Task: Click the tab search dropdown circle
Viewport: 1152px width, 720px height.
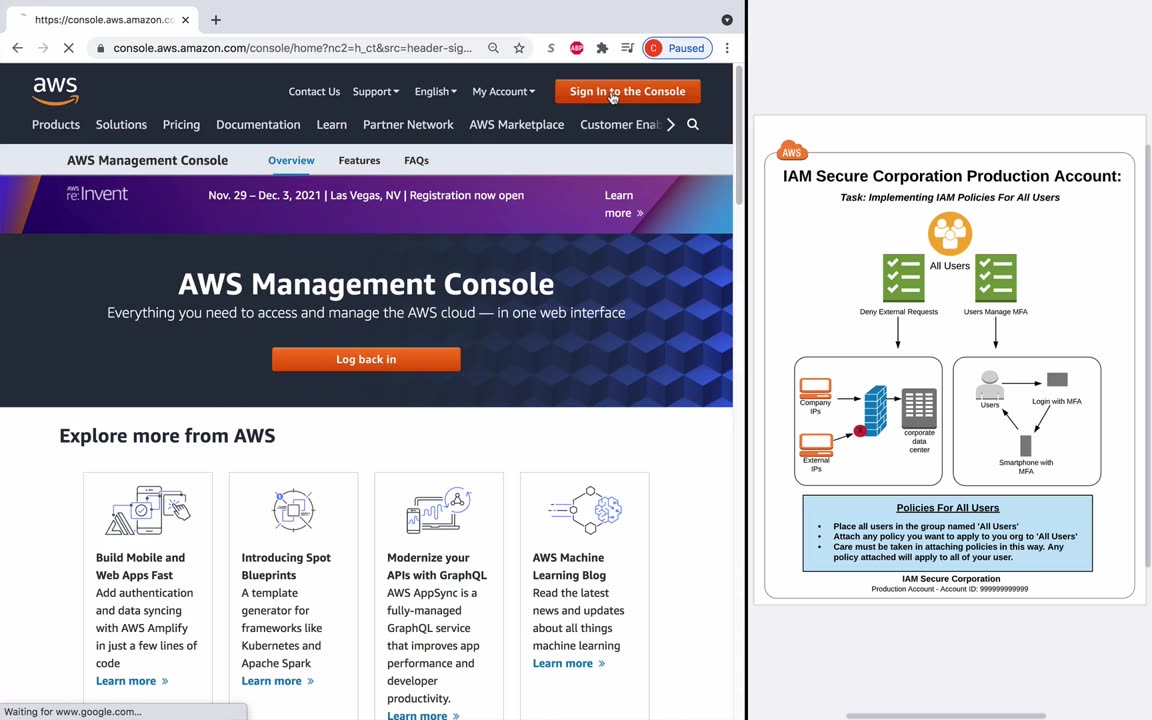Action: pos(727,20)
